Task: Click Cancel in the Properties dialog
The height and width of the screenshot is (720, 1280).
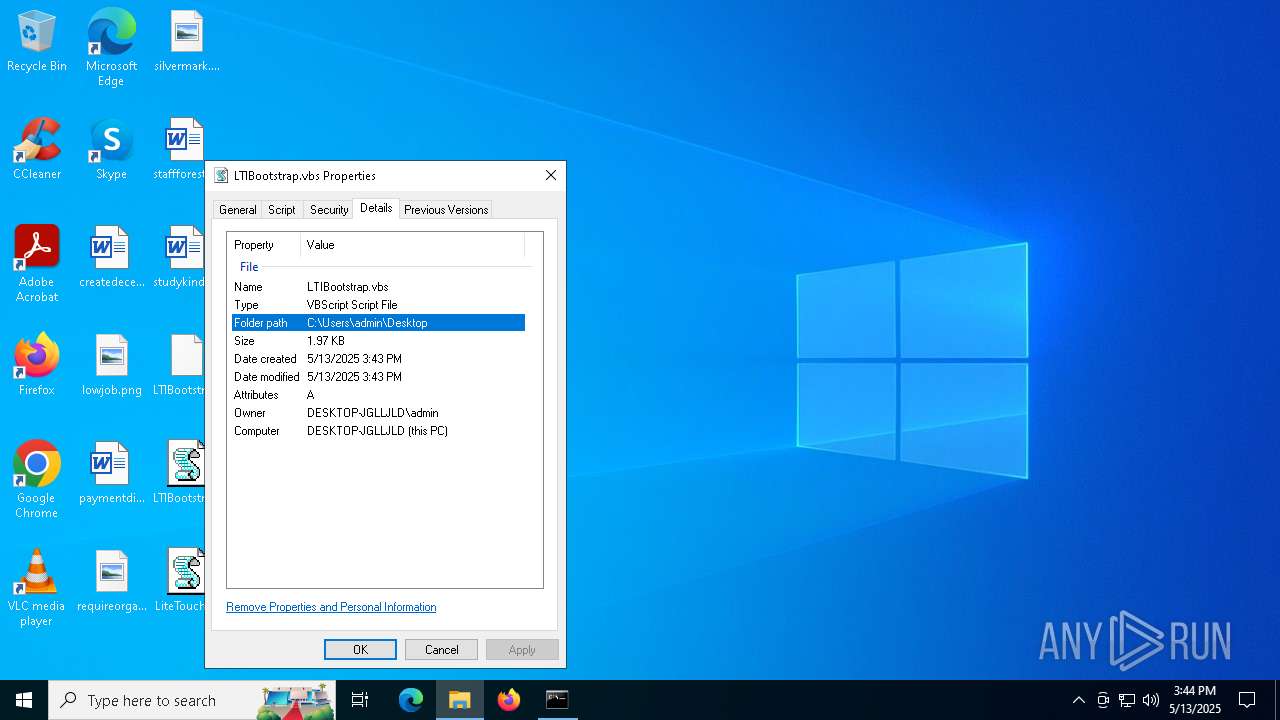Action: 441,650
